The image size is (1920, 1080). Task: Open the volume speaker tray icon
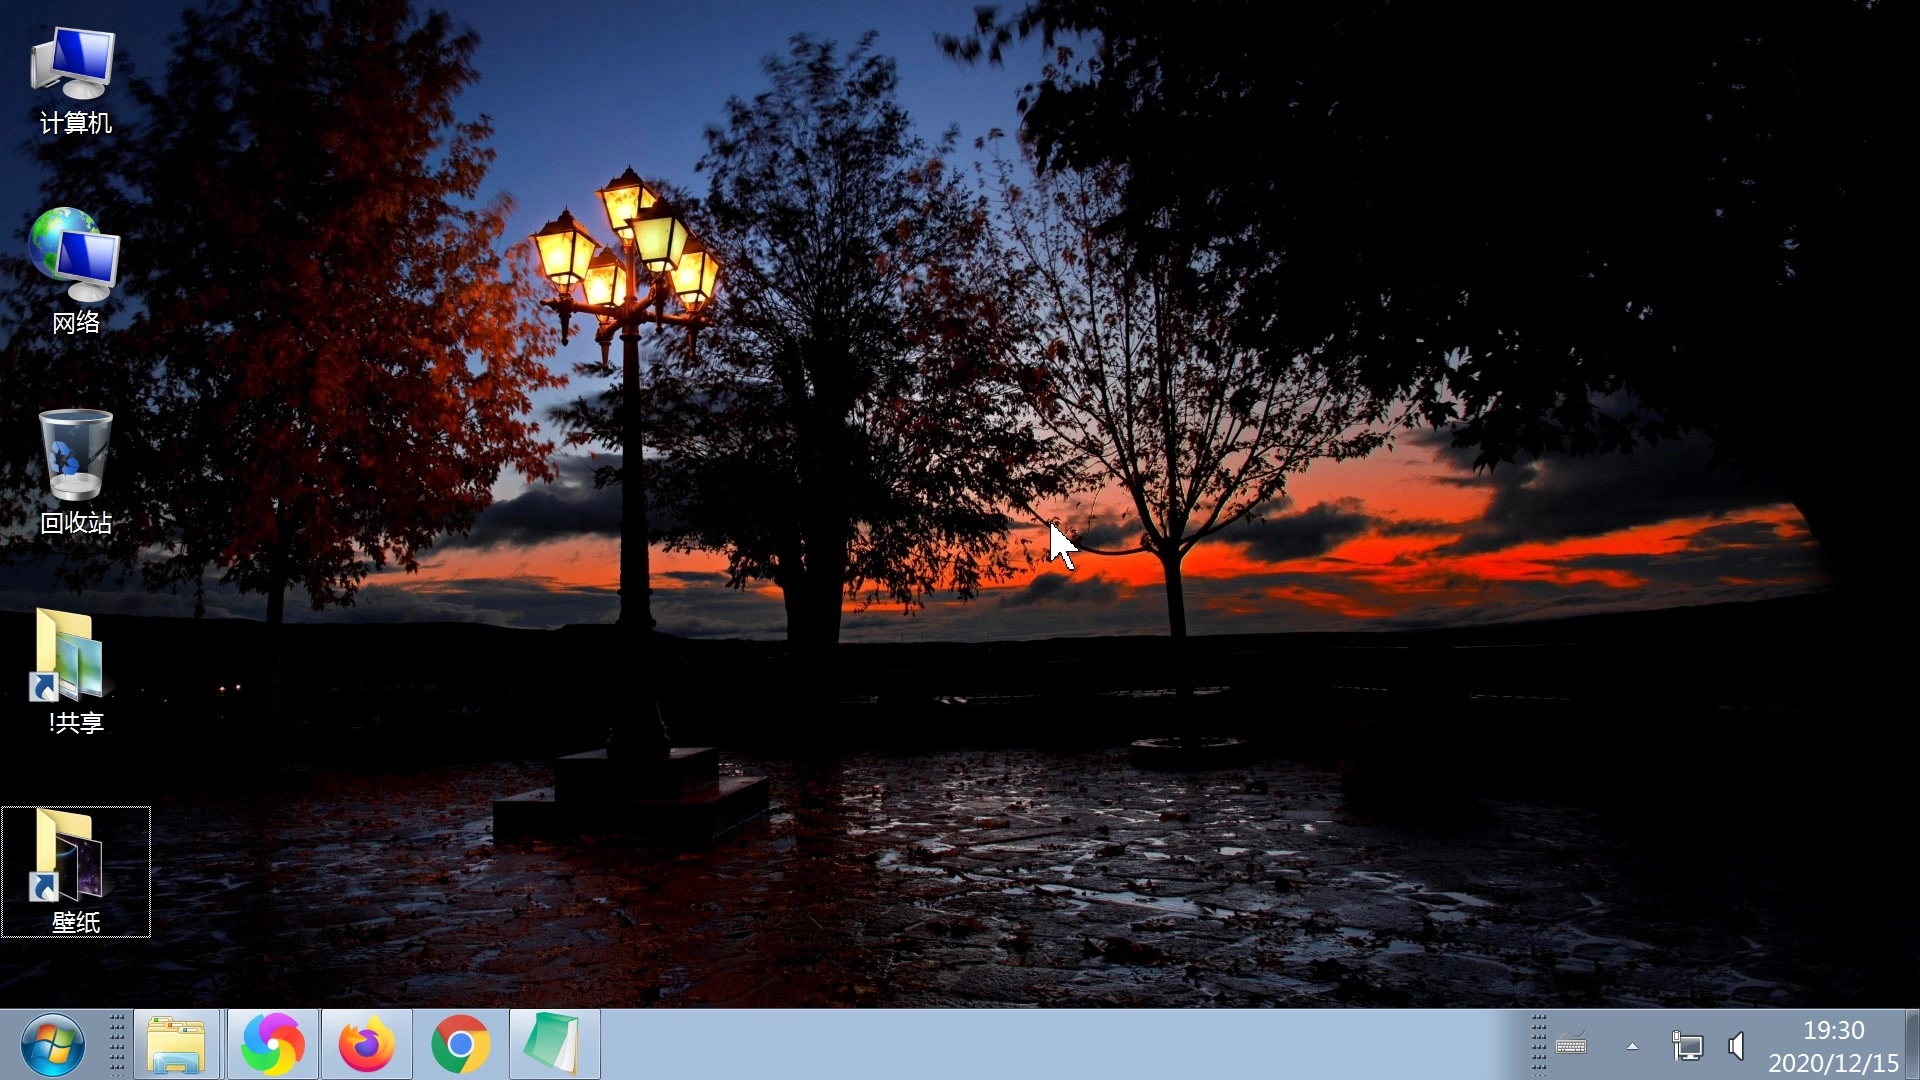1737,1047
